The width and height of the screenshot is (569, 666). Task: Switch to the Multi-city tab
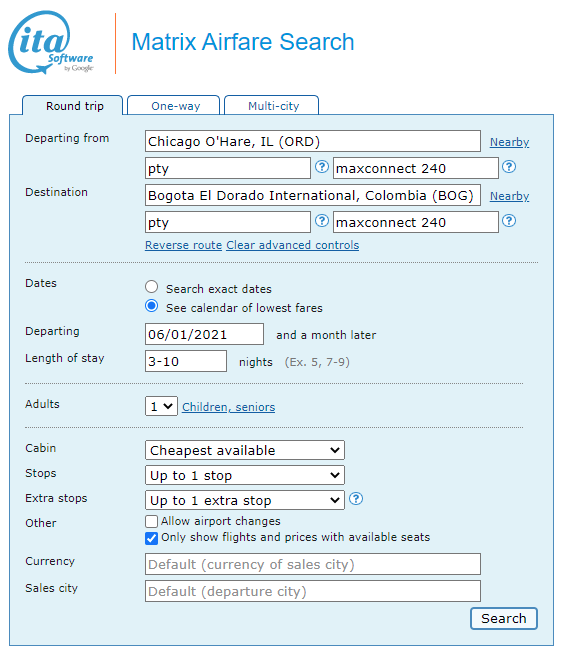(272, 105)
